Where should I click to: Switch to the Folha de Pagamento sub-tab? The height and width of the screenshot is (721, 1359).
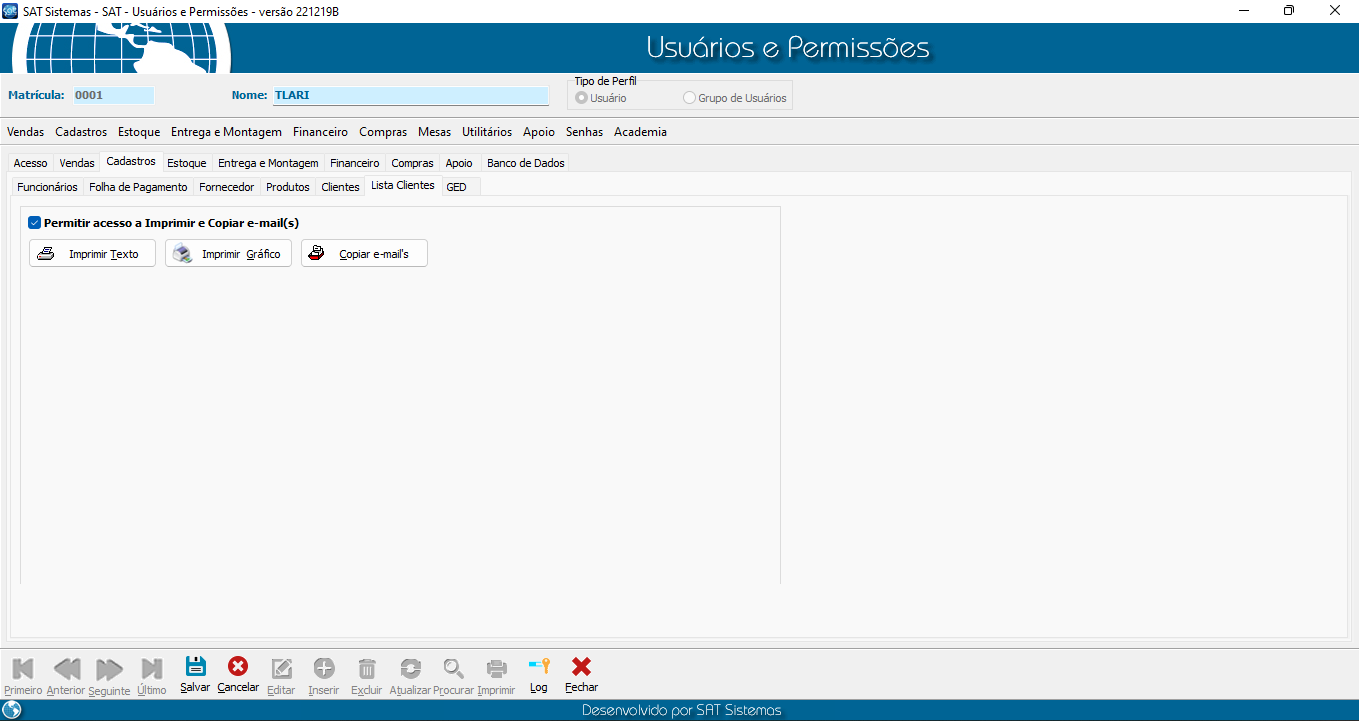pos(138,187)
